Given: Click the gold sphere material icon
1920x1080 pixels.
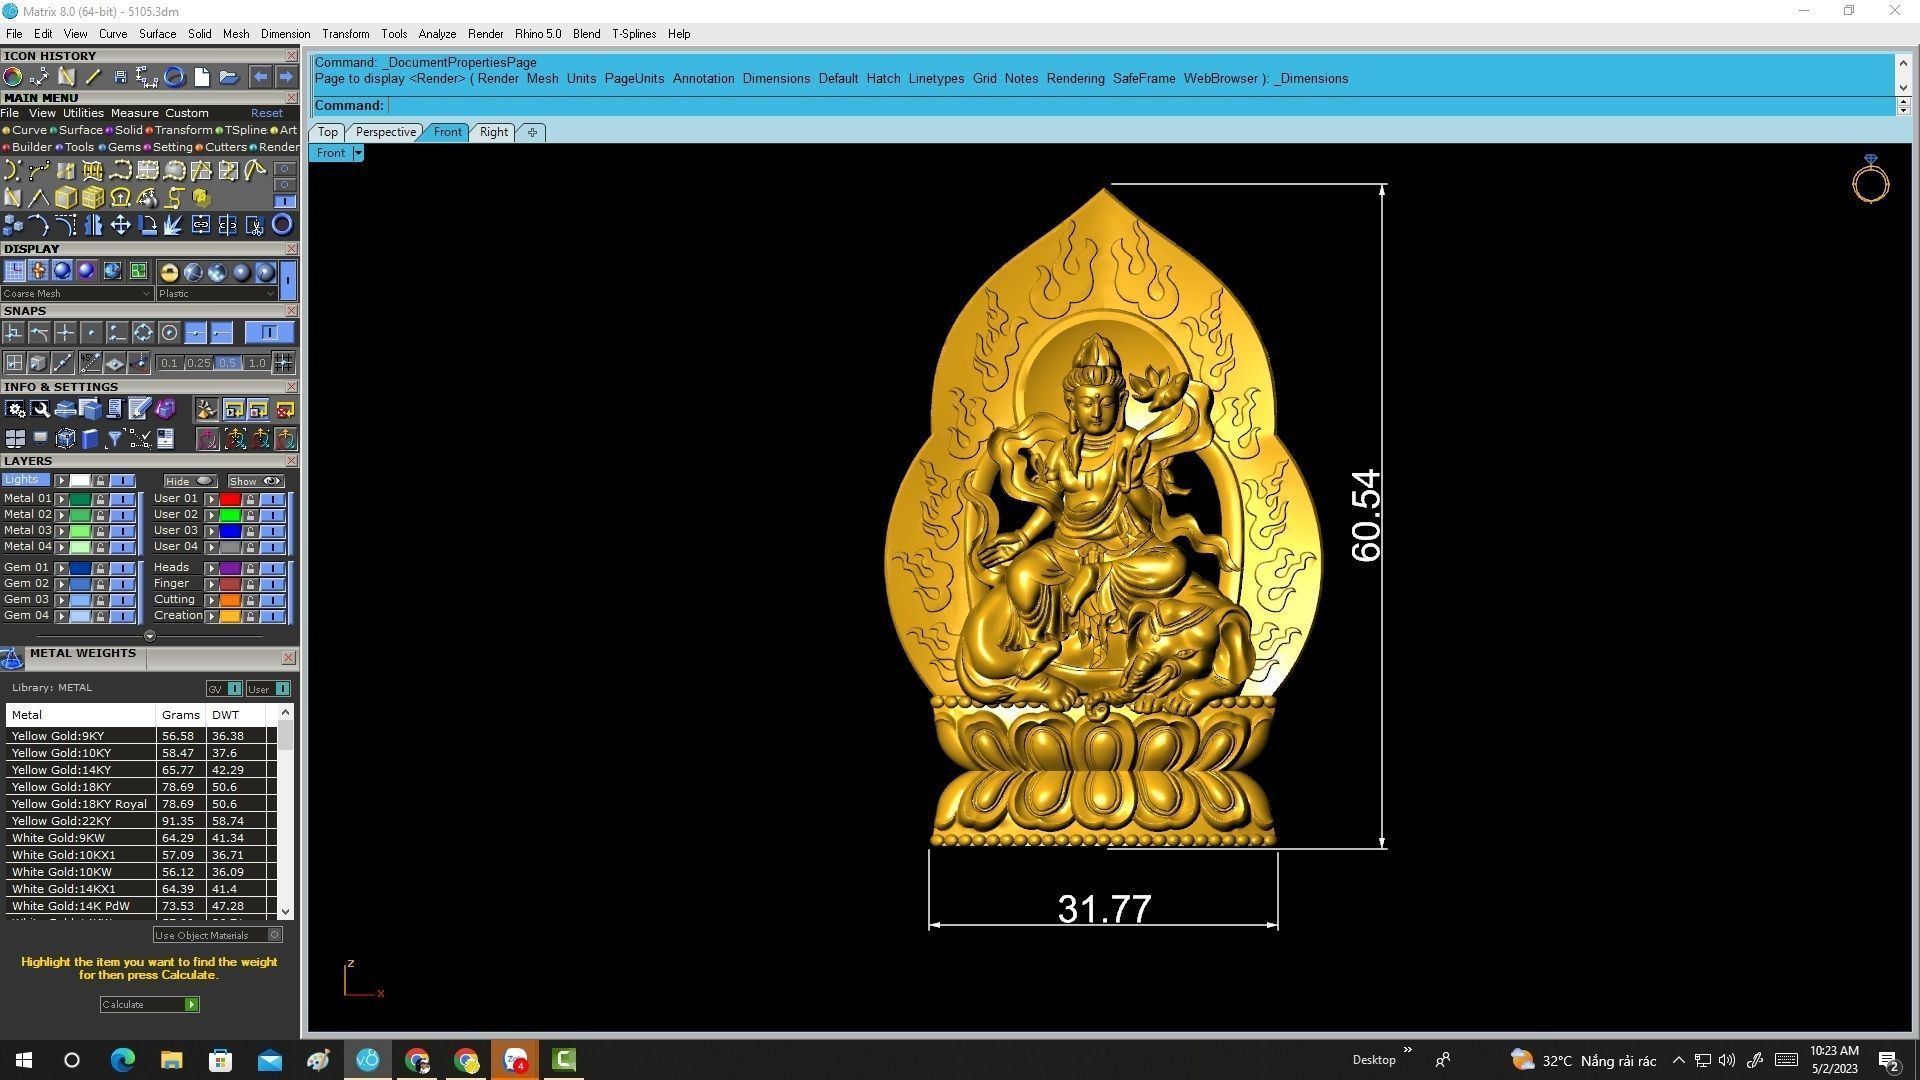Looking at the screenshot, I should (169, 272).
